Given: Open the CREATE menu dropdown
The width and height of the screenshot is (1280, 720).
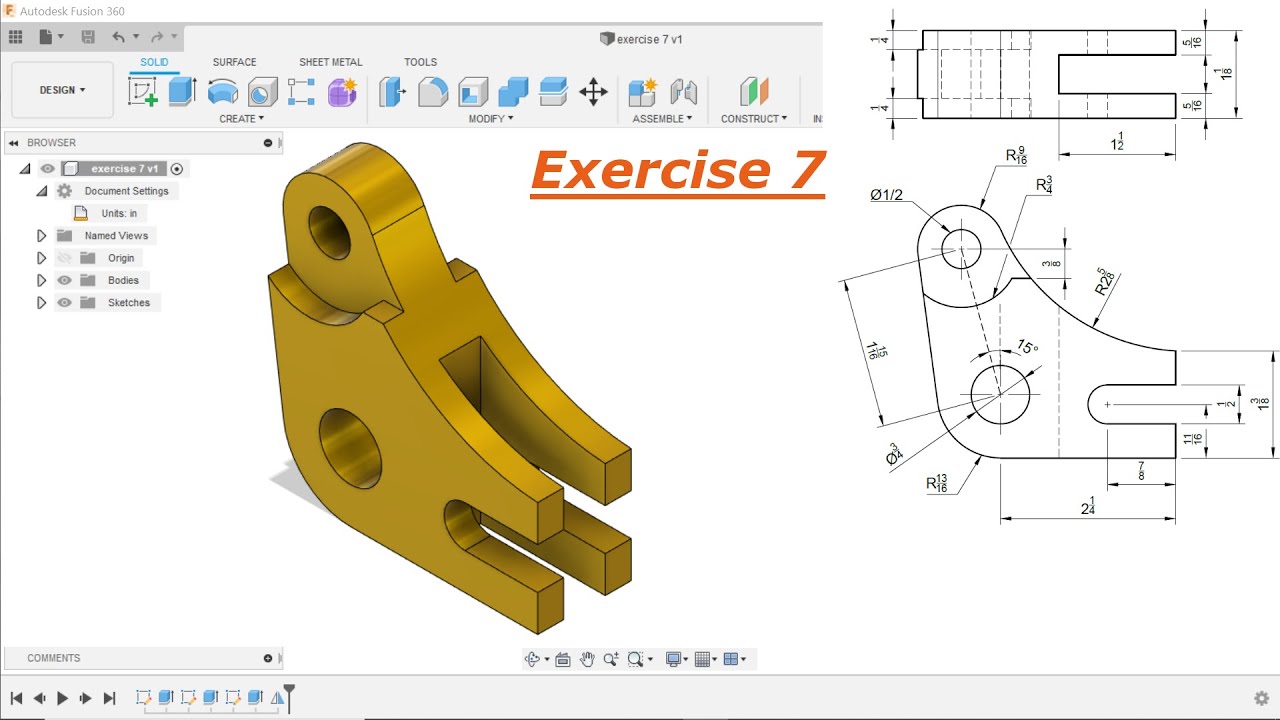Looking at the screenshot, I should click(242, 119).
